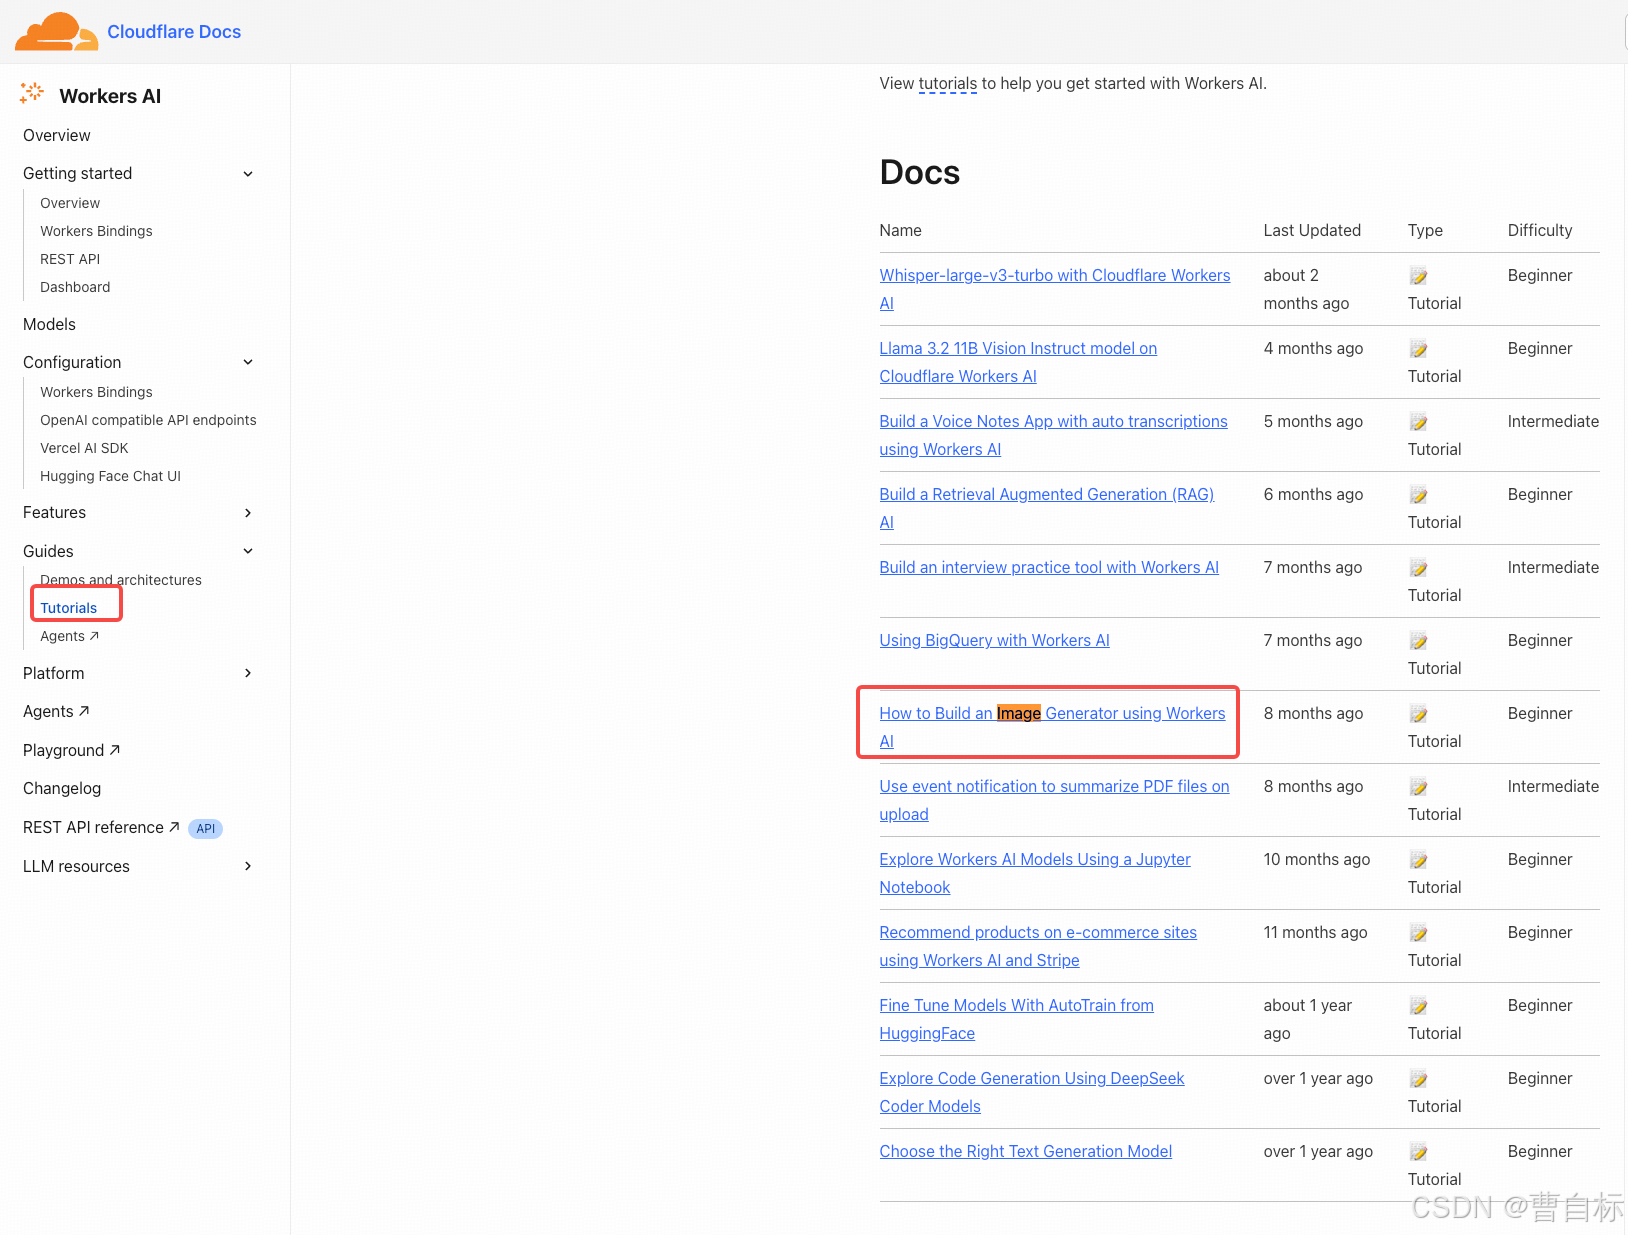The image size is (1628, 1235).
Task: Click tutorial note icon in interview practice row
Action: [x=1418, y=568]
